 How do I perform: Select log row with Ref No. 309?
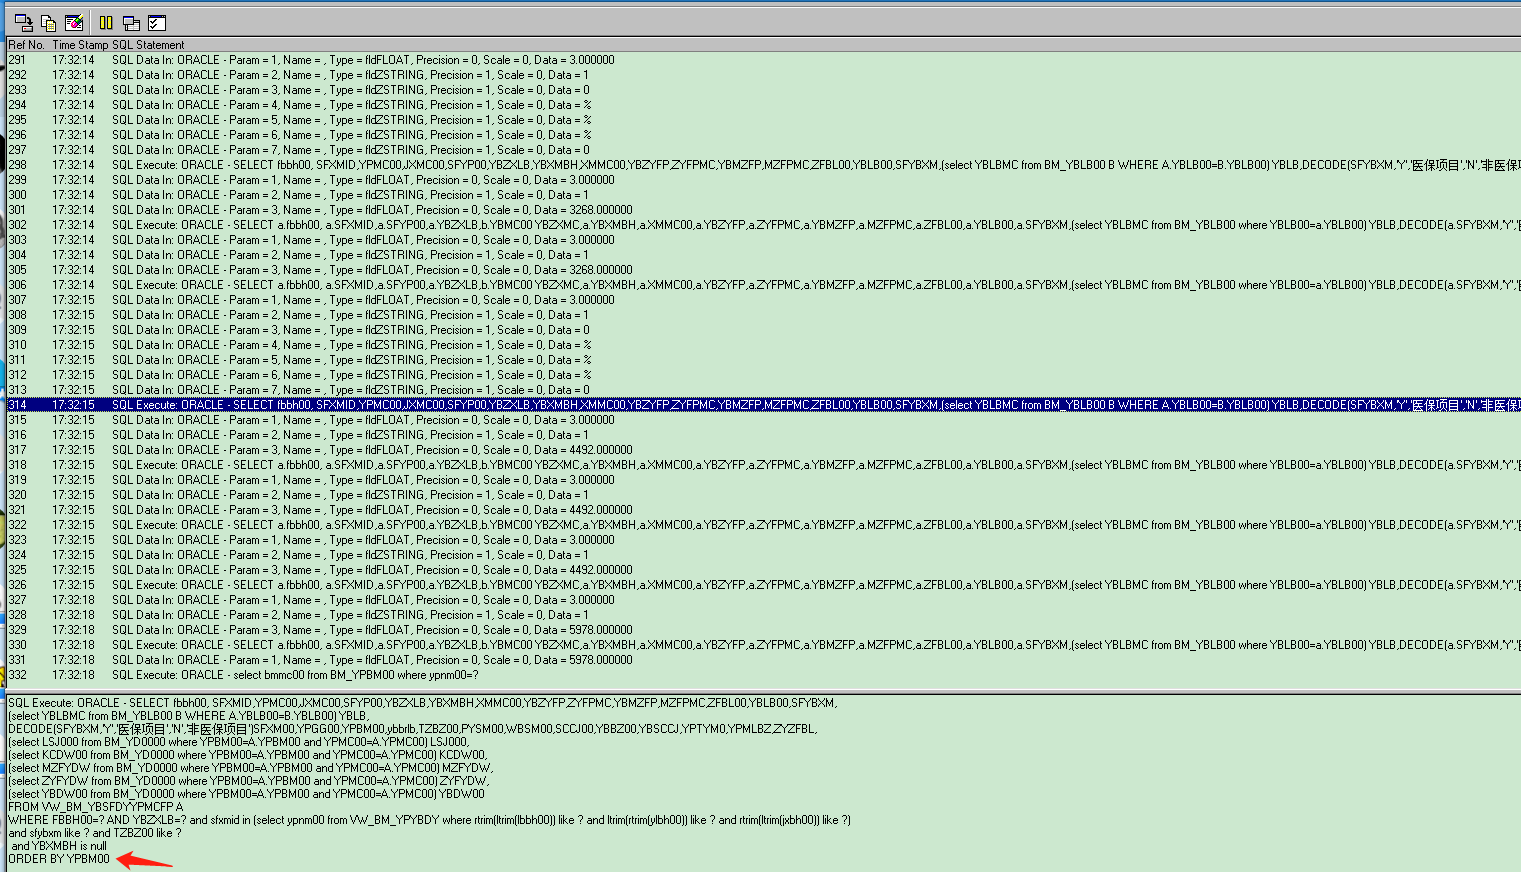click(764, 330)
